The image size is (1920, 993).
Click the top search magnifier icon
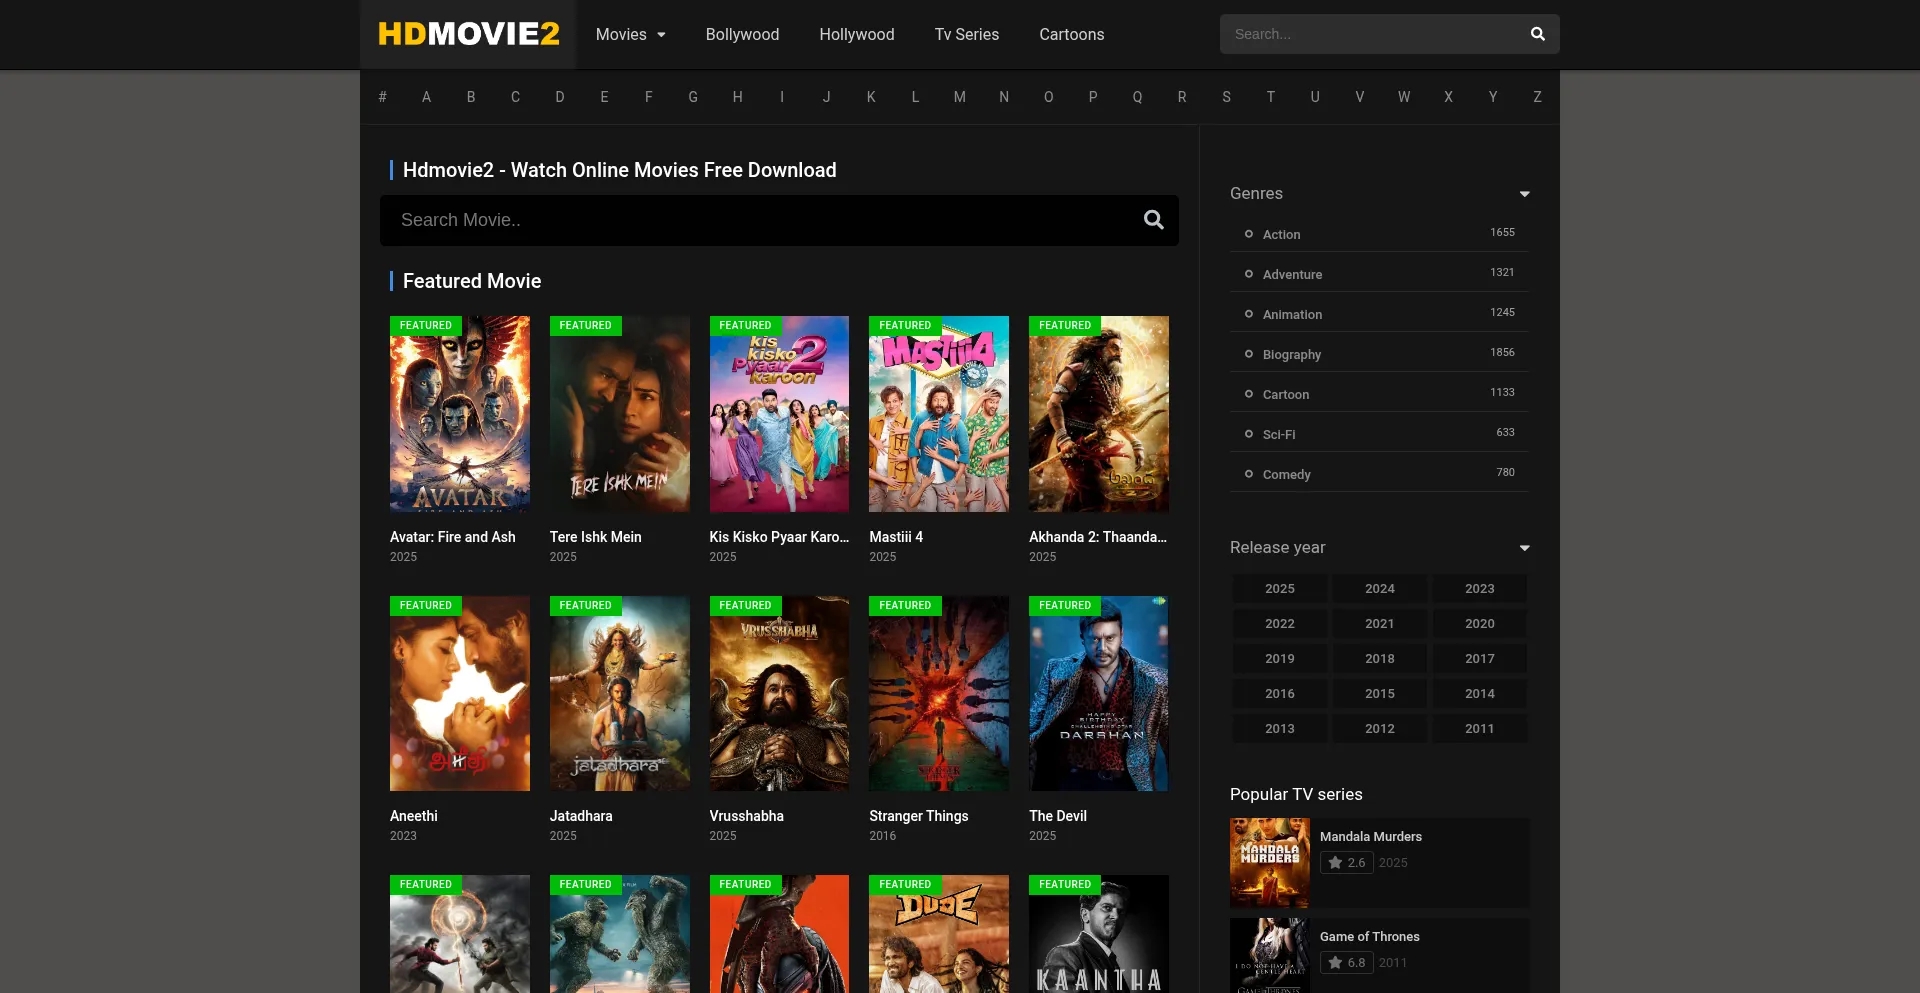point(1537,34)
